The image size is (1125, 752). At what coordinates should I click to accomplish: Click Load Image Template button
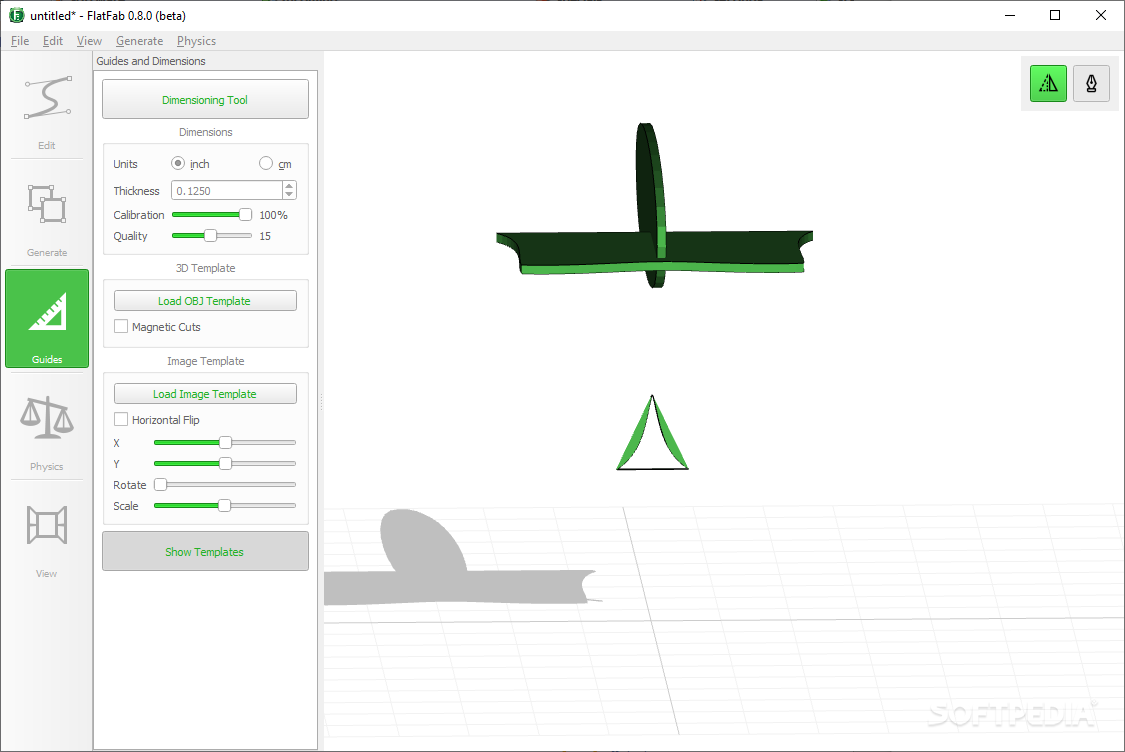(x=205, y=394)
